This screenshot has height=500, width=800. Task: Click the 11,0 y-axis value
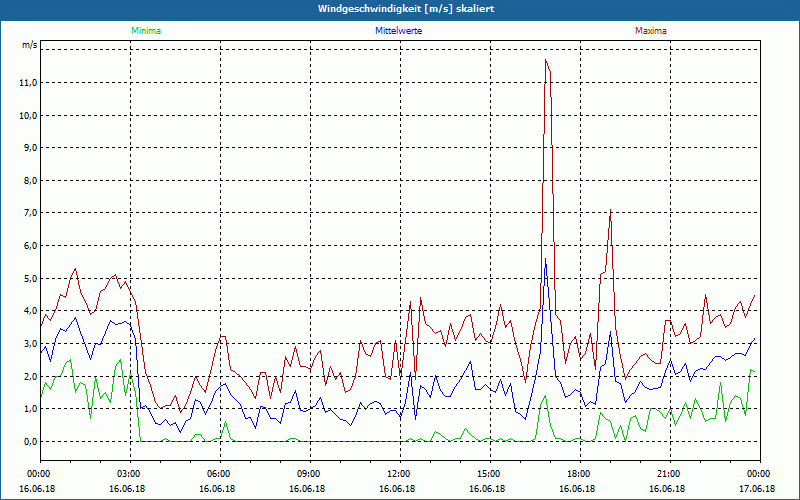28,83
